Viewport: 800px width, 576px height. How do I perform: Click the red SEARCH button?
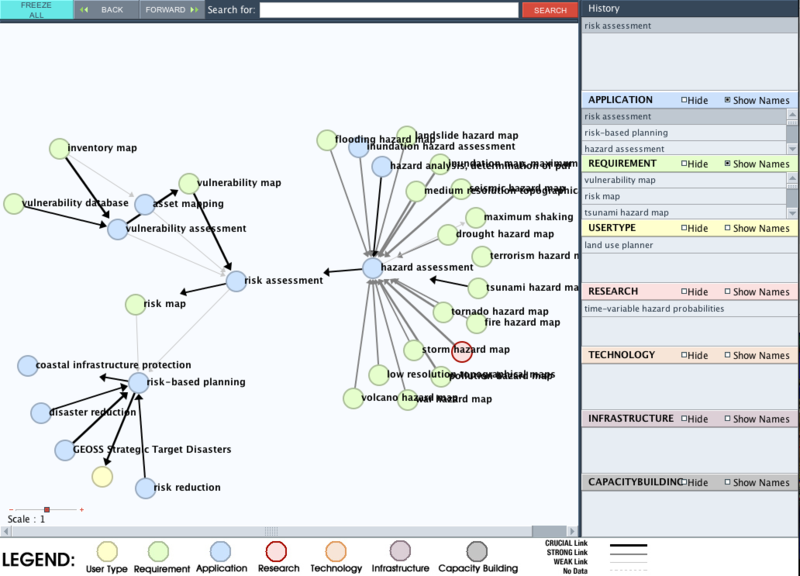(x=548, y=10)
